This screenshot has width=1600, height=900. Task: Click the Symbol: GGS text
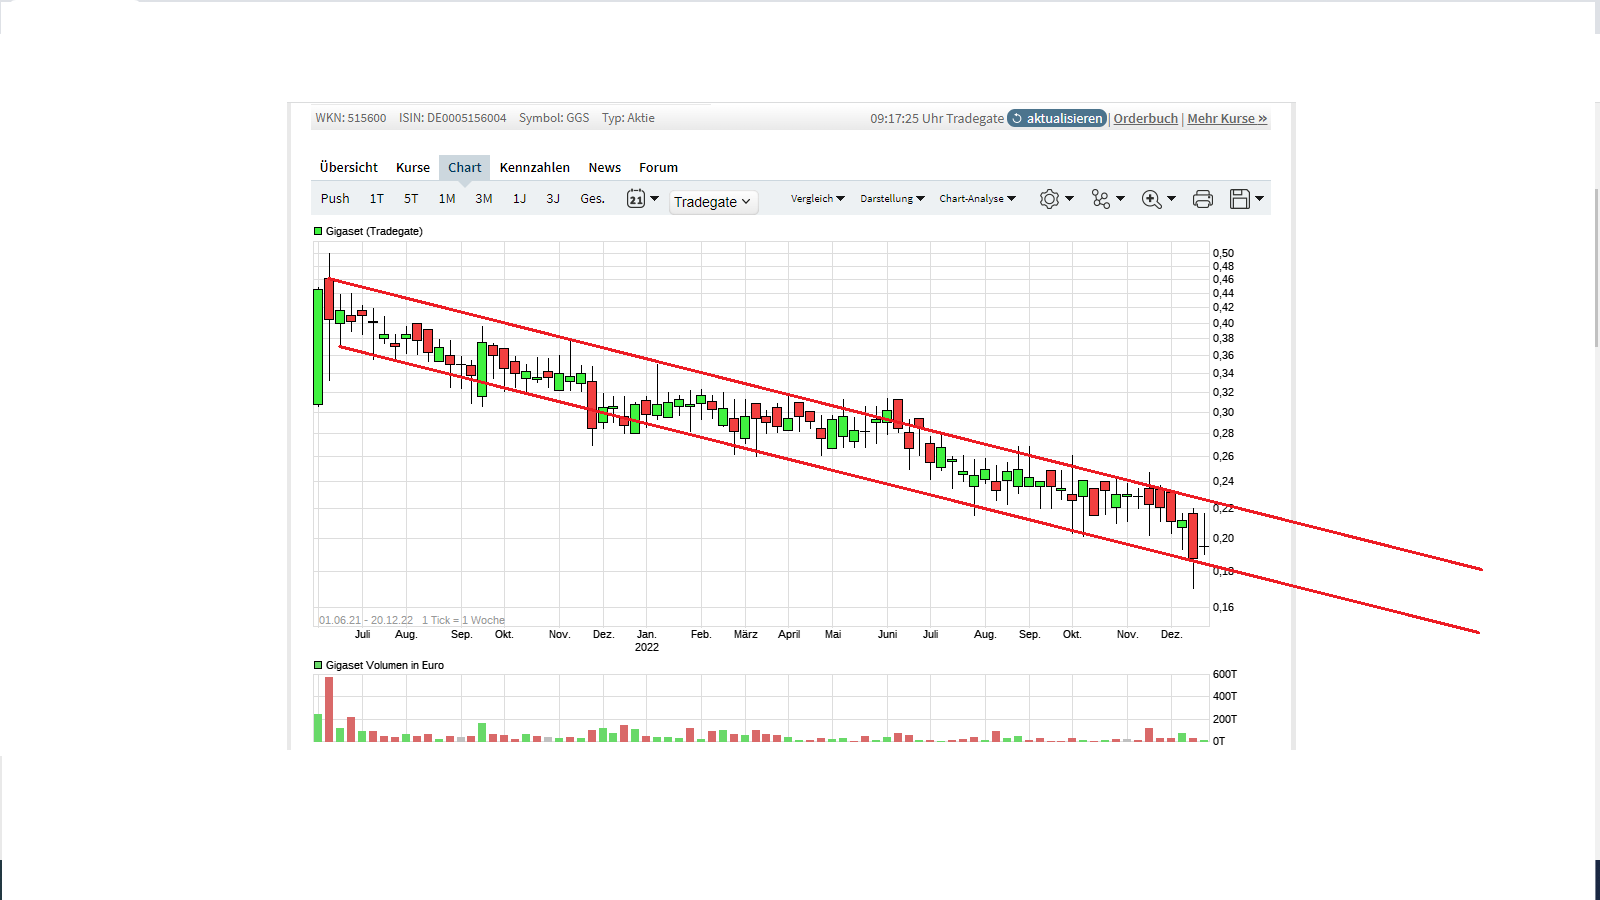coord(554,118)
